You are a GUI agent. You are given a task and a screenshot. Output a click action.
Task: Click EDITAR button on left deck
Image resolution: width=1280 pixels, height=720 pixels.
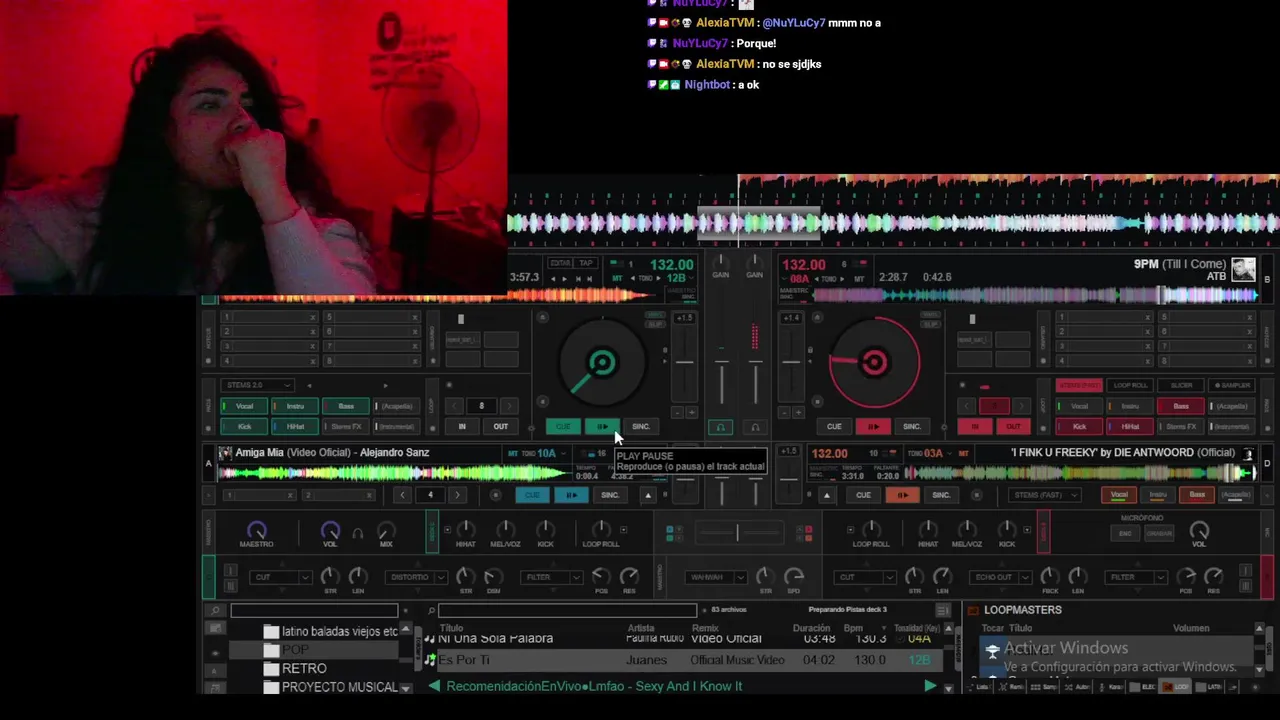pos(560,263)
